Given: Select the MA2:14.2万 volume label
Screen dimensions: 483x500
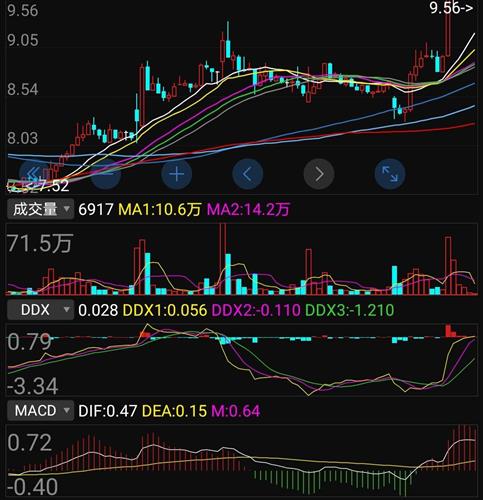Looking at the screenshot, I should (x=248, y=210).
